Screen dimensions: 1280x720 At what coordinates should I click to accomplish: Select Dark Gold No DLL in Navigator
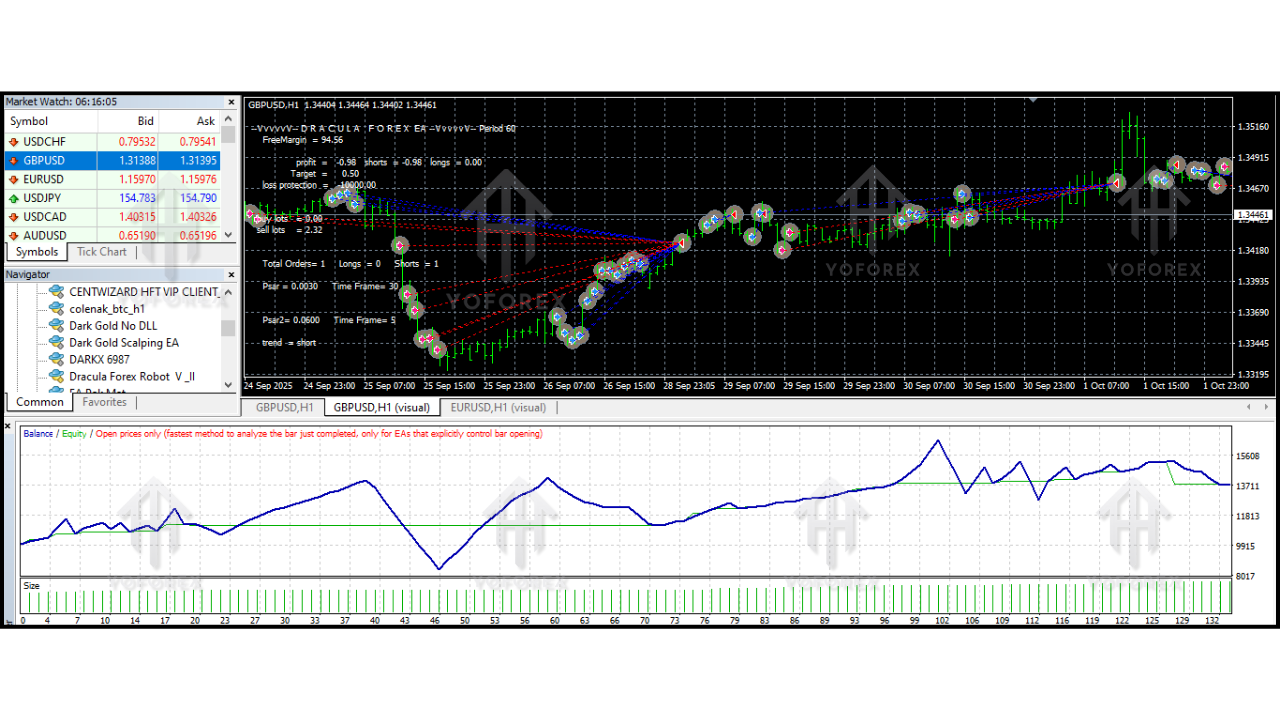point(113,326)
